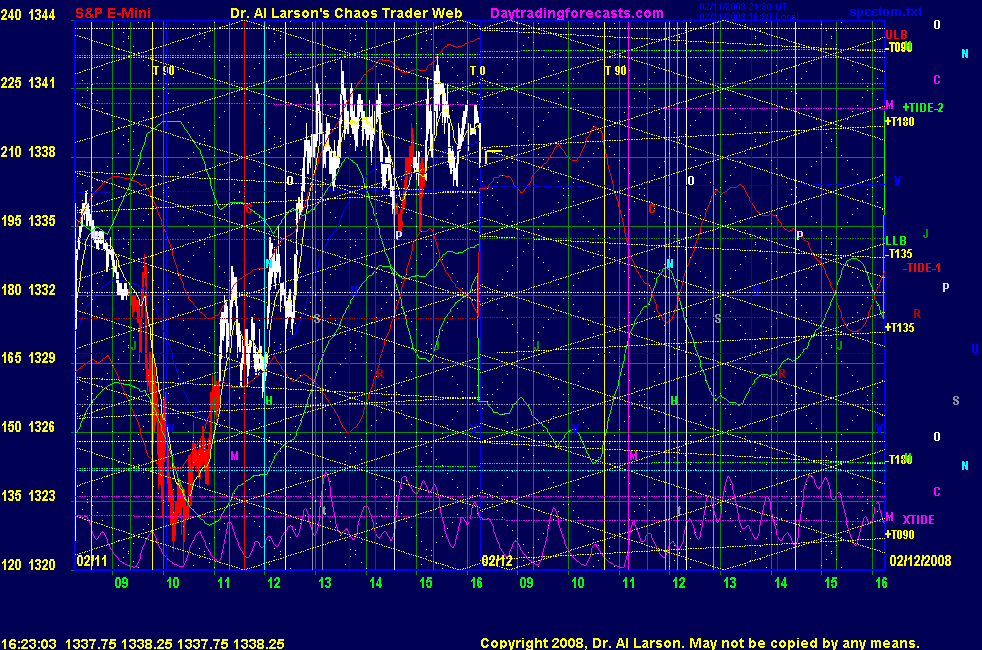982x650 pixels.
Task: Select the 15 hour label under the 02/12 session
Action: click(830, 583)
